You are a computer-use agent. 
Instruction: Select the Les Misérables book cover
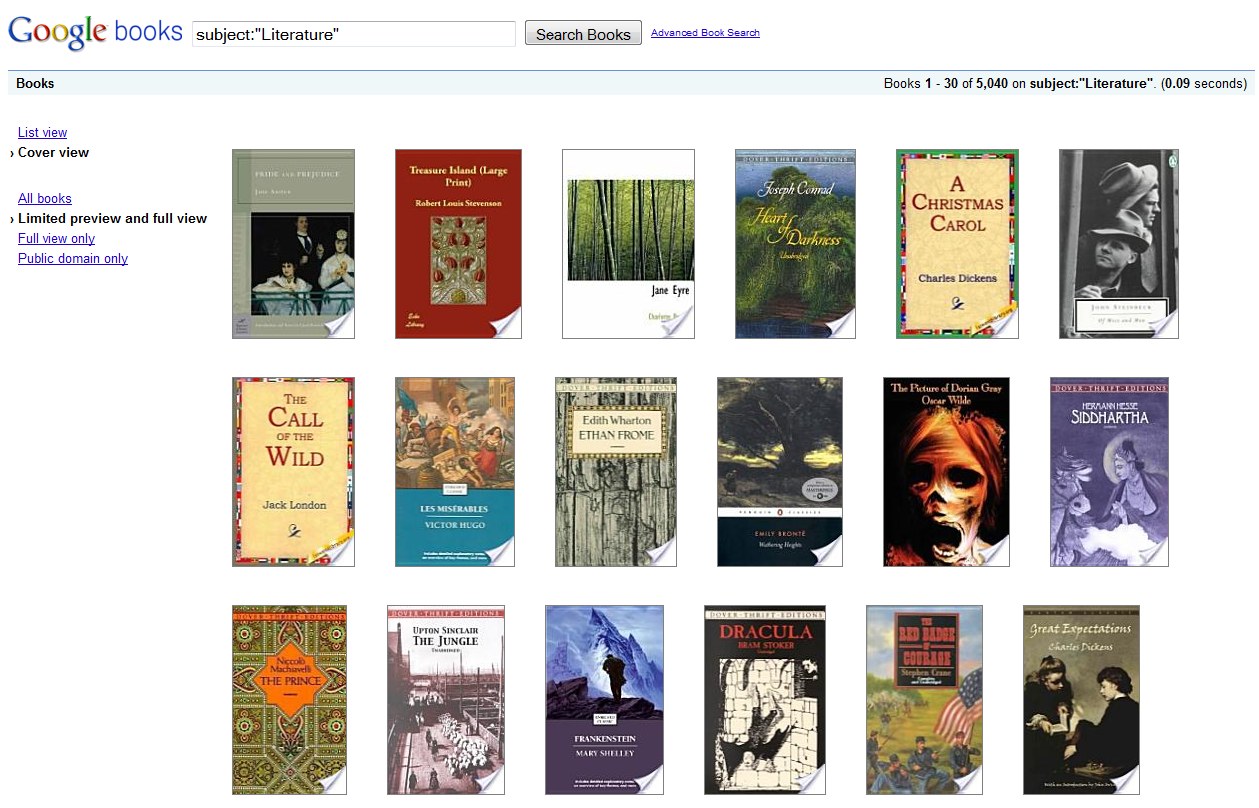tap(455, 471)
